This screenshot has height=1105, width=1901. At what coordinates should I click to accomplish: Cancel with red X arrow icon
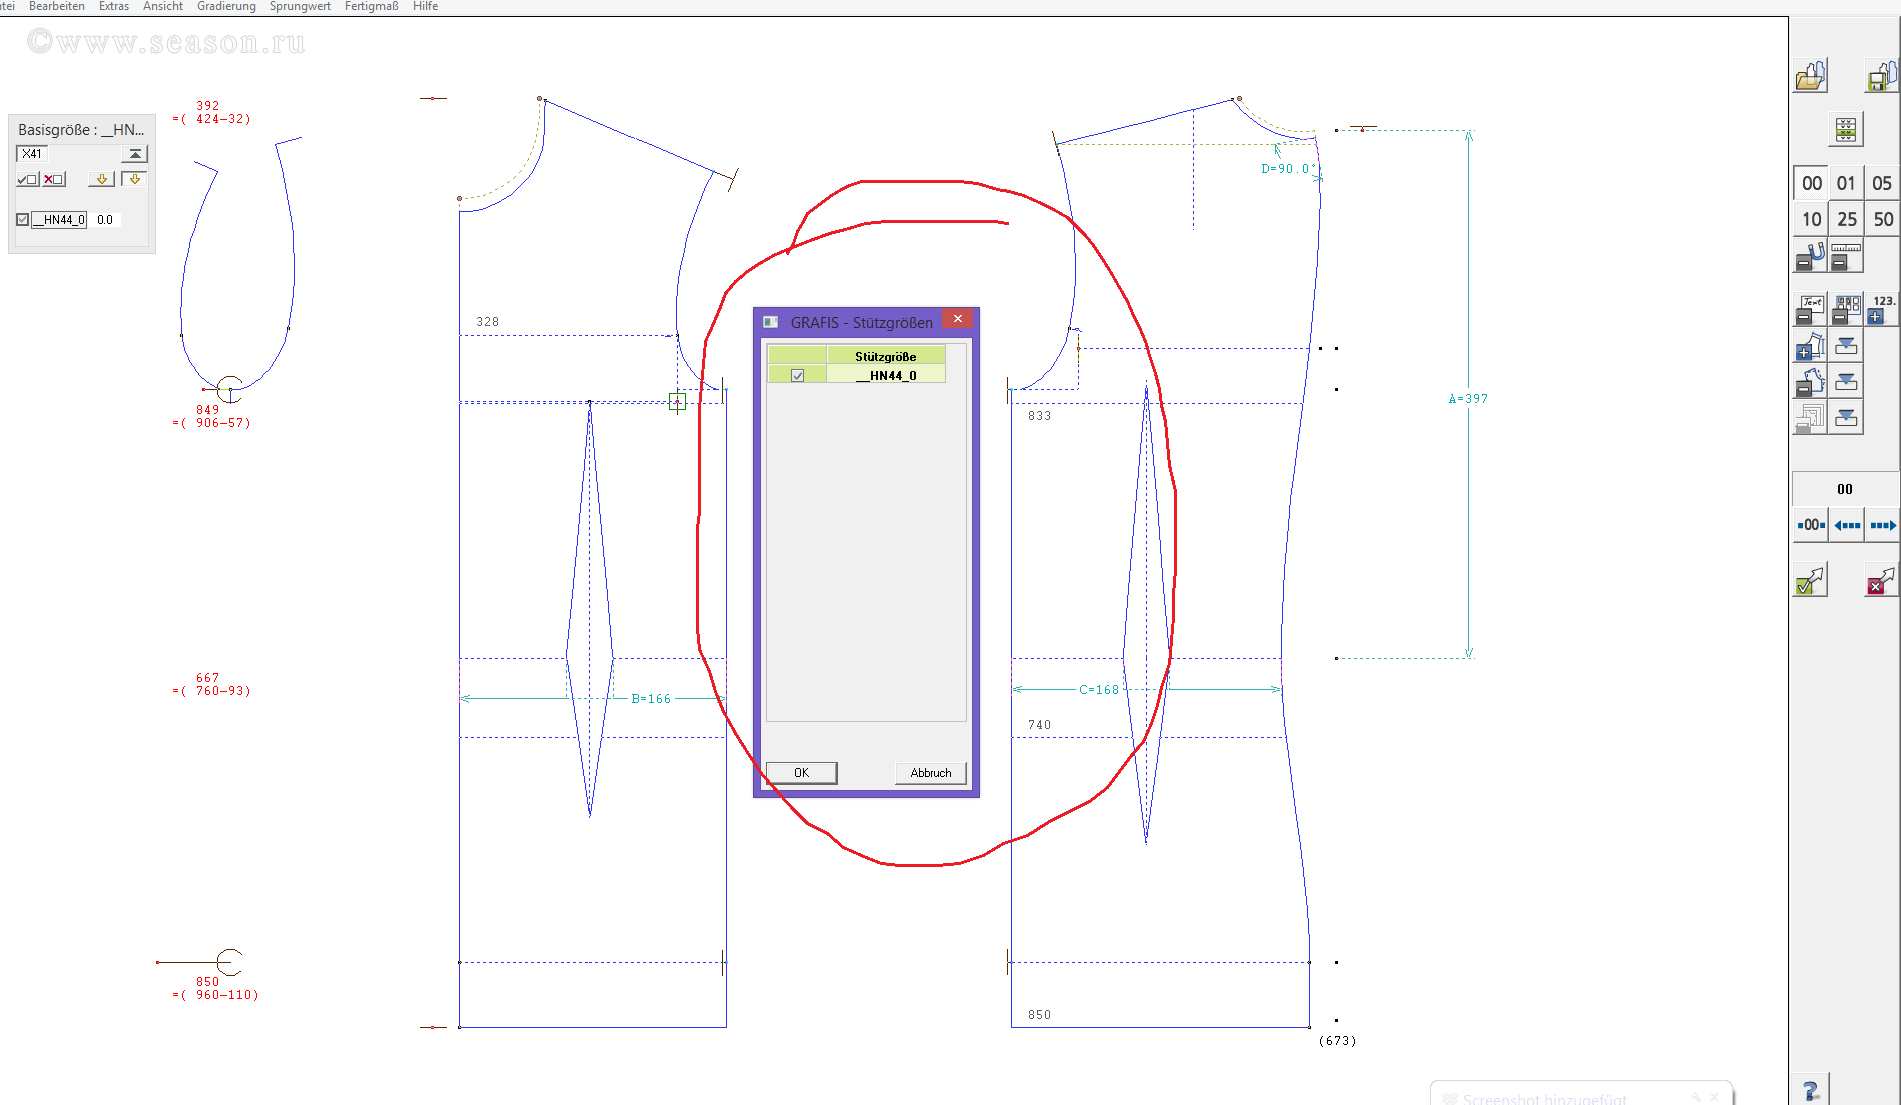point(1881,580)
